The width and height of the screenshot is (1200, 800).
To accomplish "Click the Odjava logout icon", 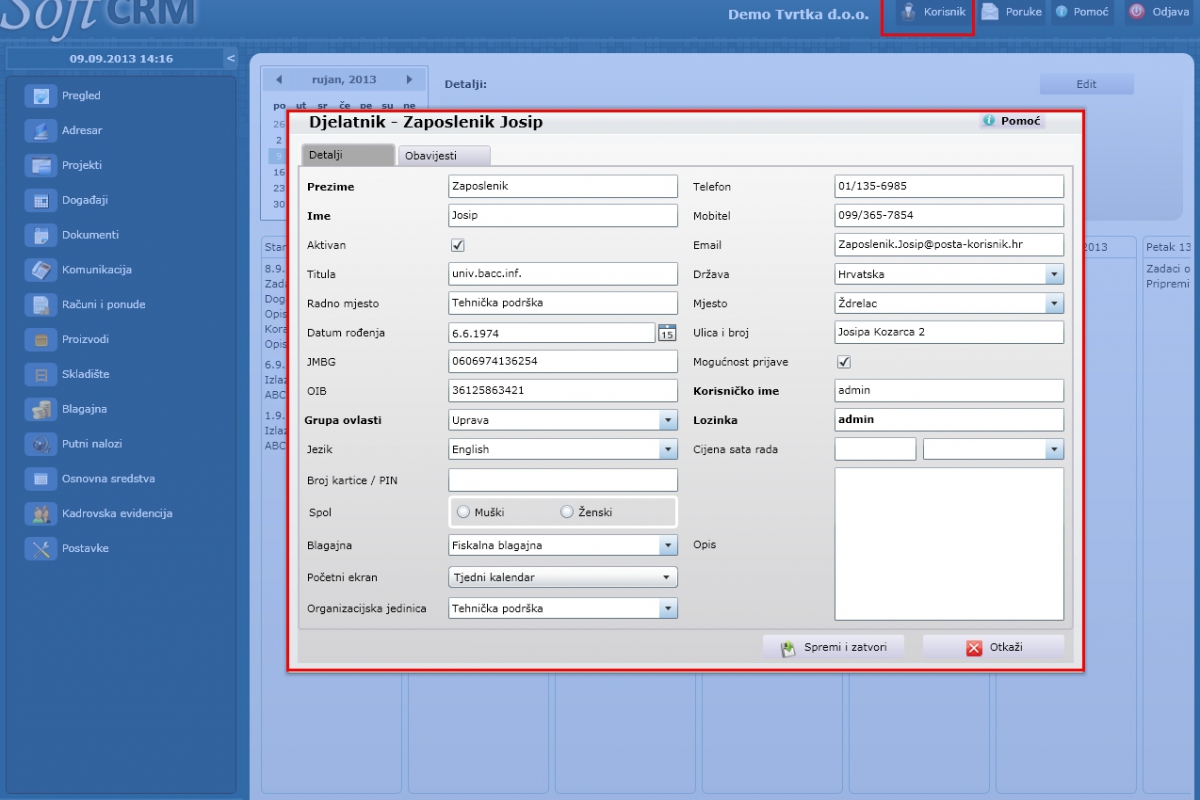I will (1136, 12).
